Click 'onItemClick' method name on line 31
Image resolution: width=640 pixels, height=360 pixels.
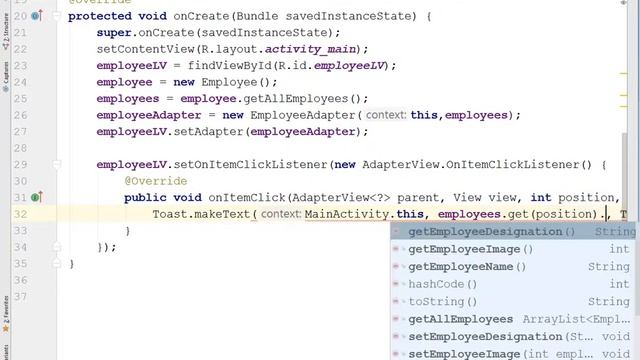tap(247, 198)
